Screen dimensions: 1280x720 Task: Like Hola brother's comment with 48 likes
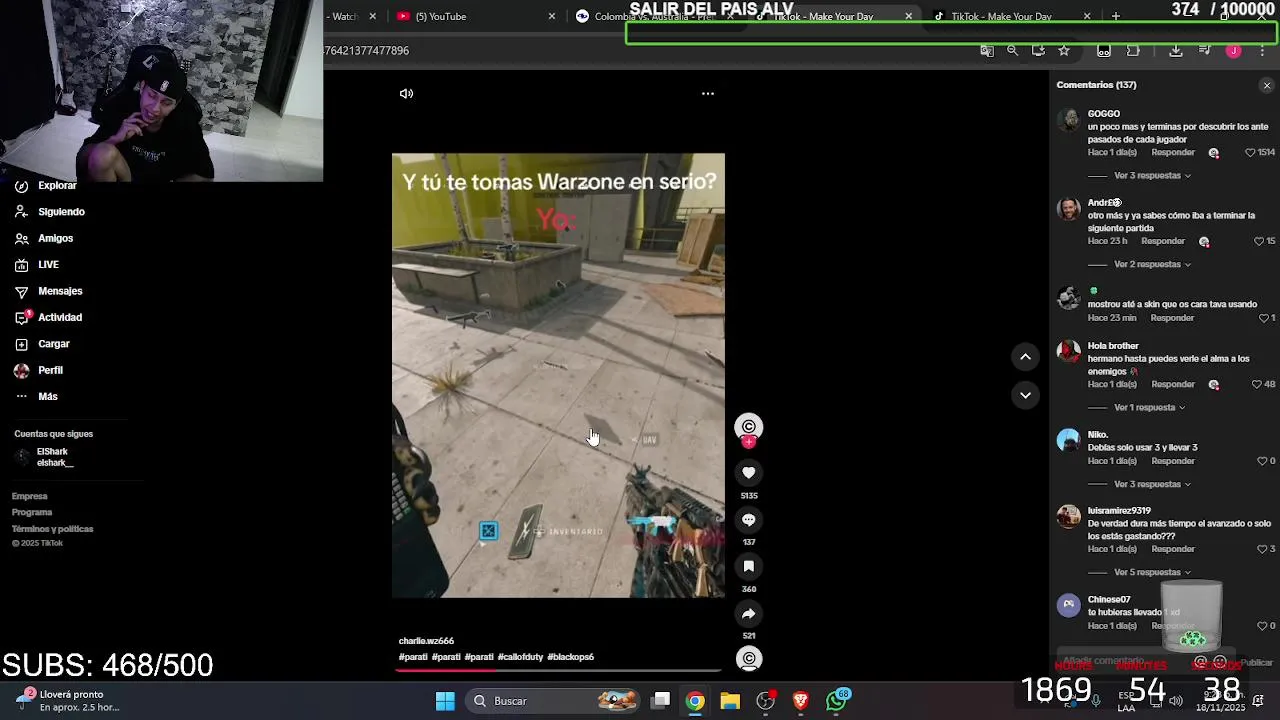1257,384
